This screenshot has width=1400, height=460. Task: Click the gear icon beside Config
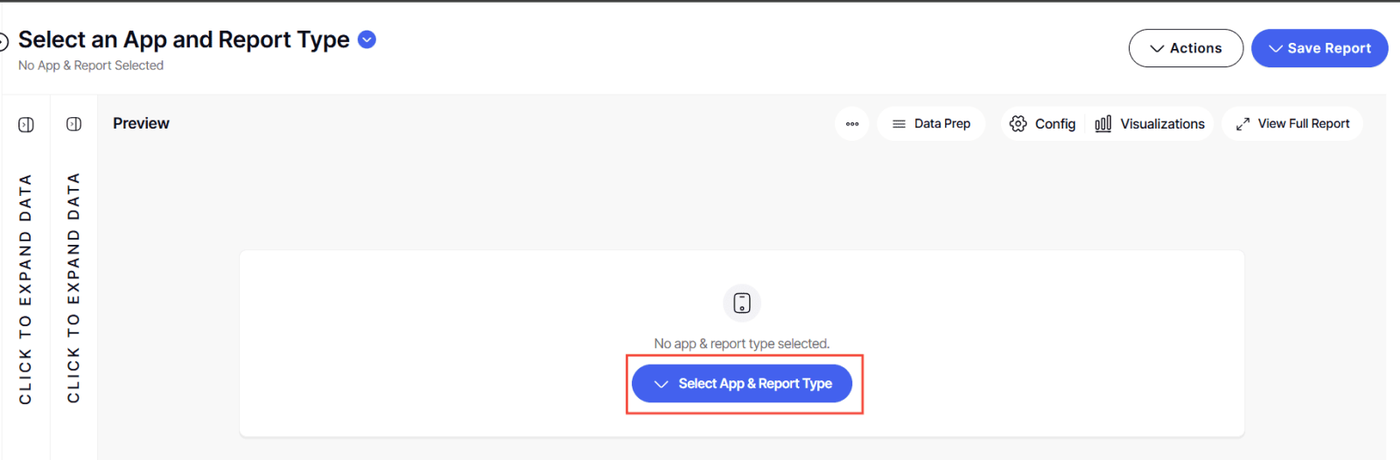click(x=1018, y=124)
